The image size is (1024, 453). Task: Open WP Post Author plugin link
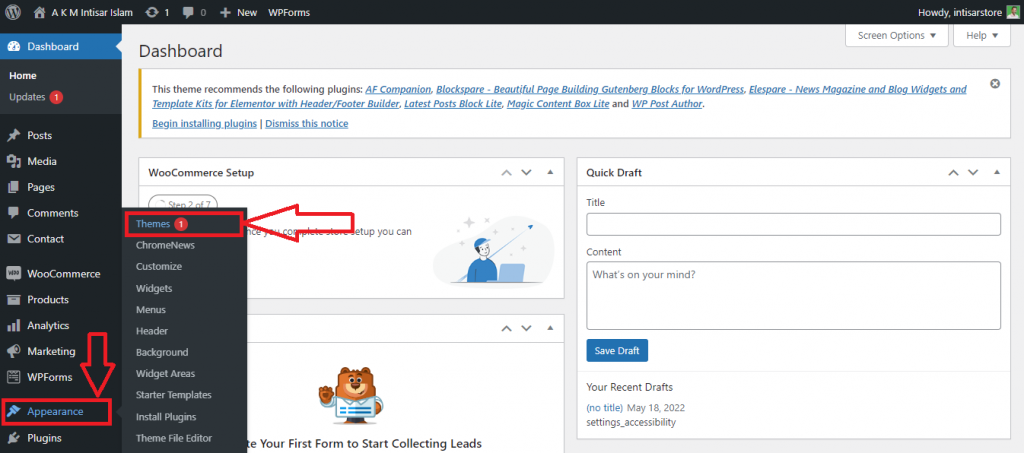tap(667, 104)
